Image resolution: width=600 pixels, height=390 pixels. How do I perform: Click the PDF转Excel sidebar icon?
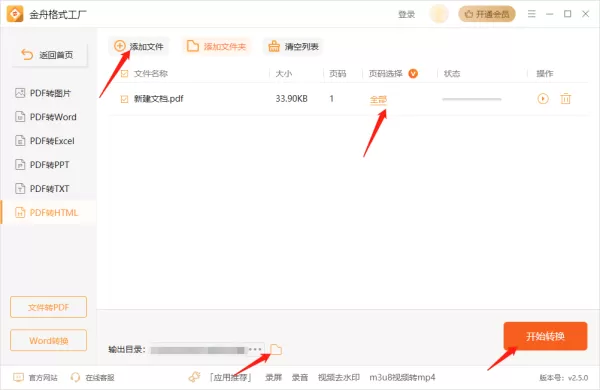tap(20, 141)
